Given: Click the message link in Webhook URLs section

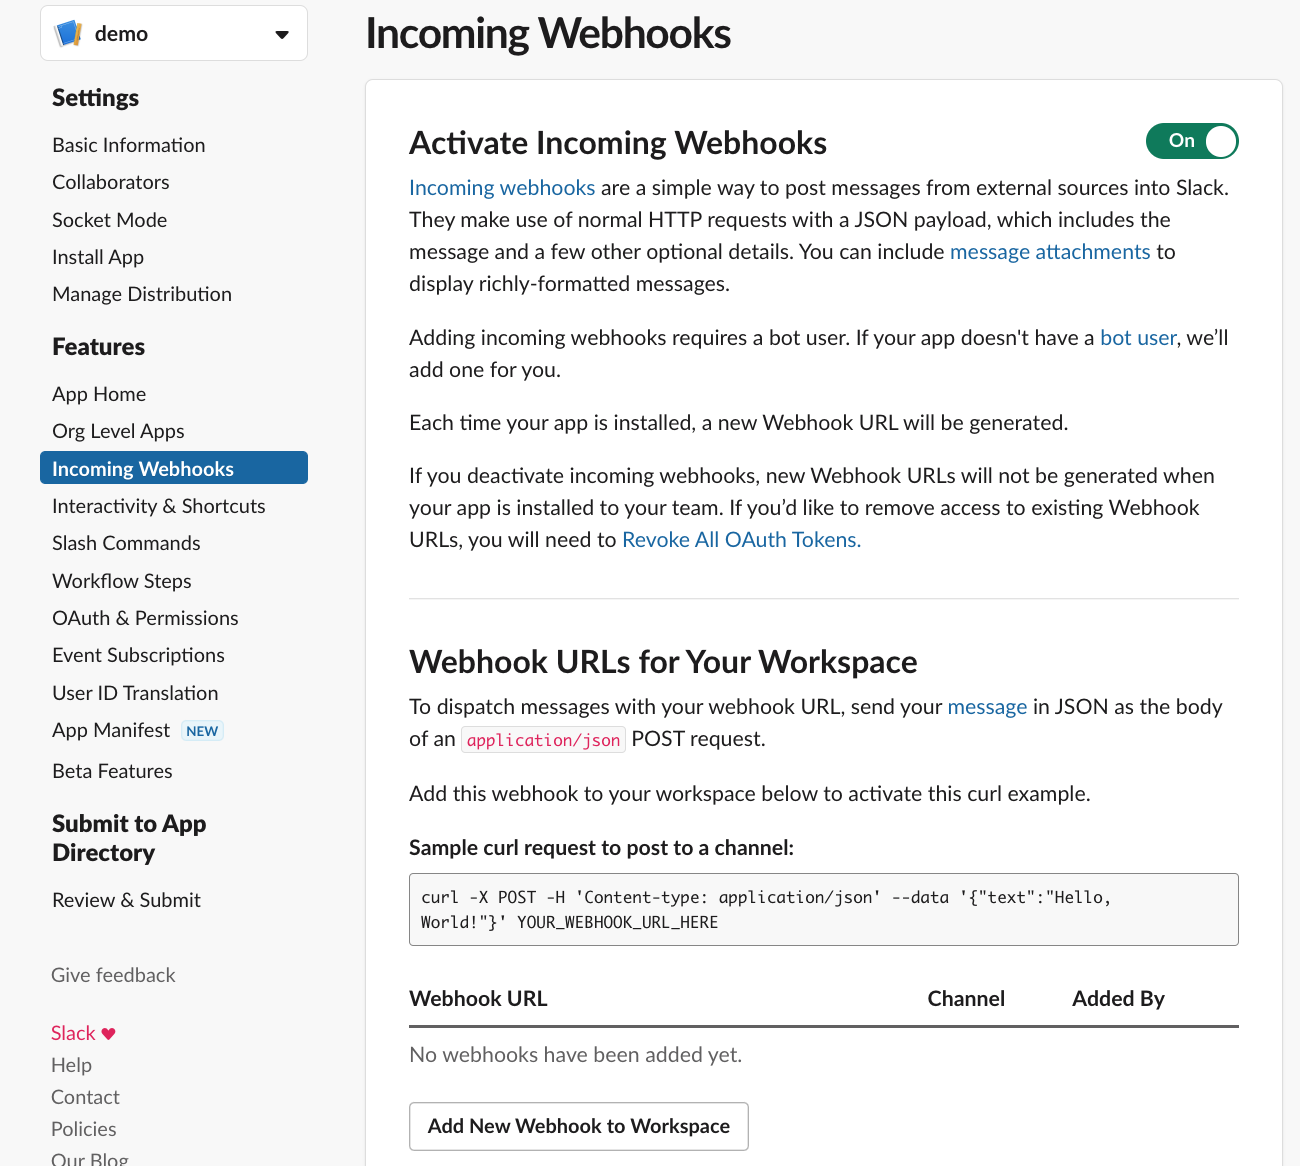Looking at the screenshot, I should (x=987, y=707).
